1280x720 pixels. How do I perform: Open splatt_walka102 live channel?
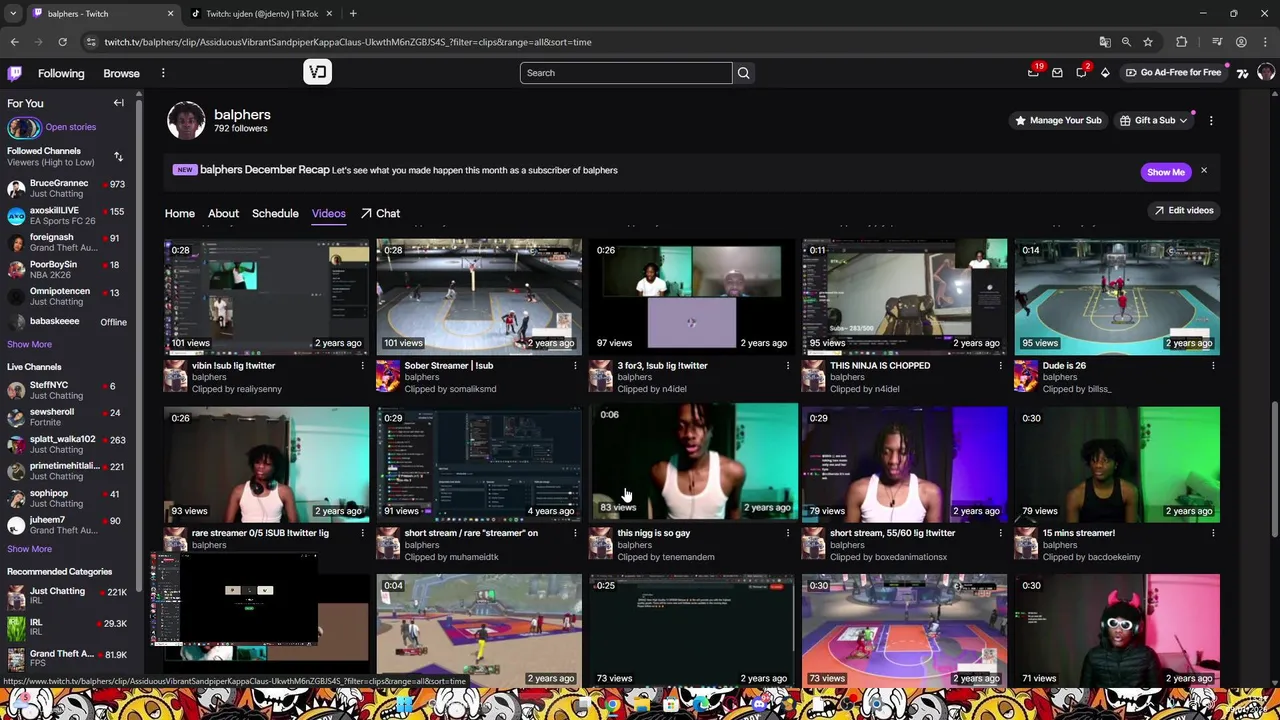click(x=66, y=444)
